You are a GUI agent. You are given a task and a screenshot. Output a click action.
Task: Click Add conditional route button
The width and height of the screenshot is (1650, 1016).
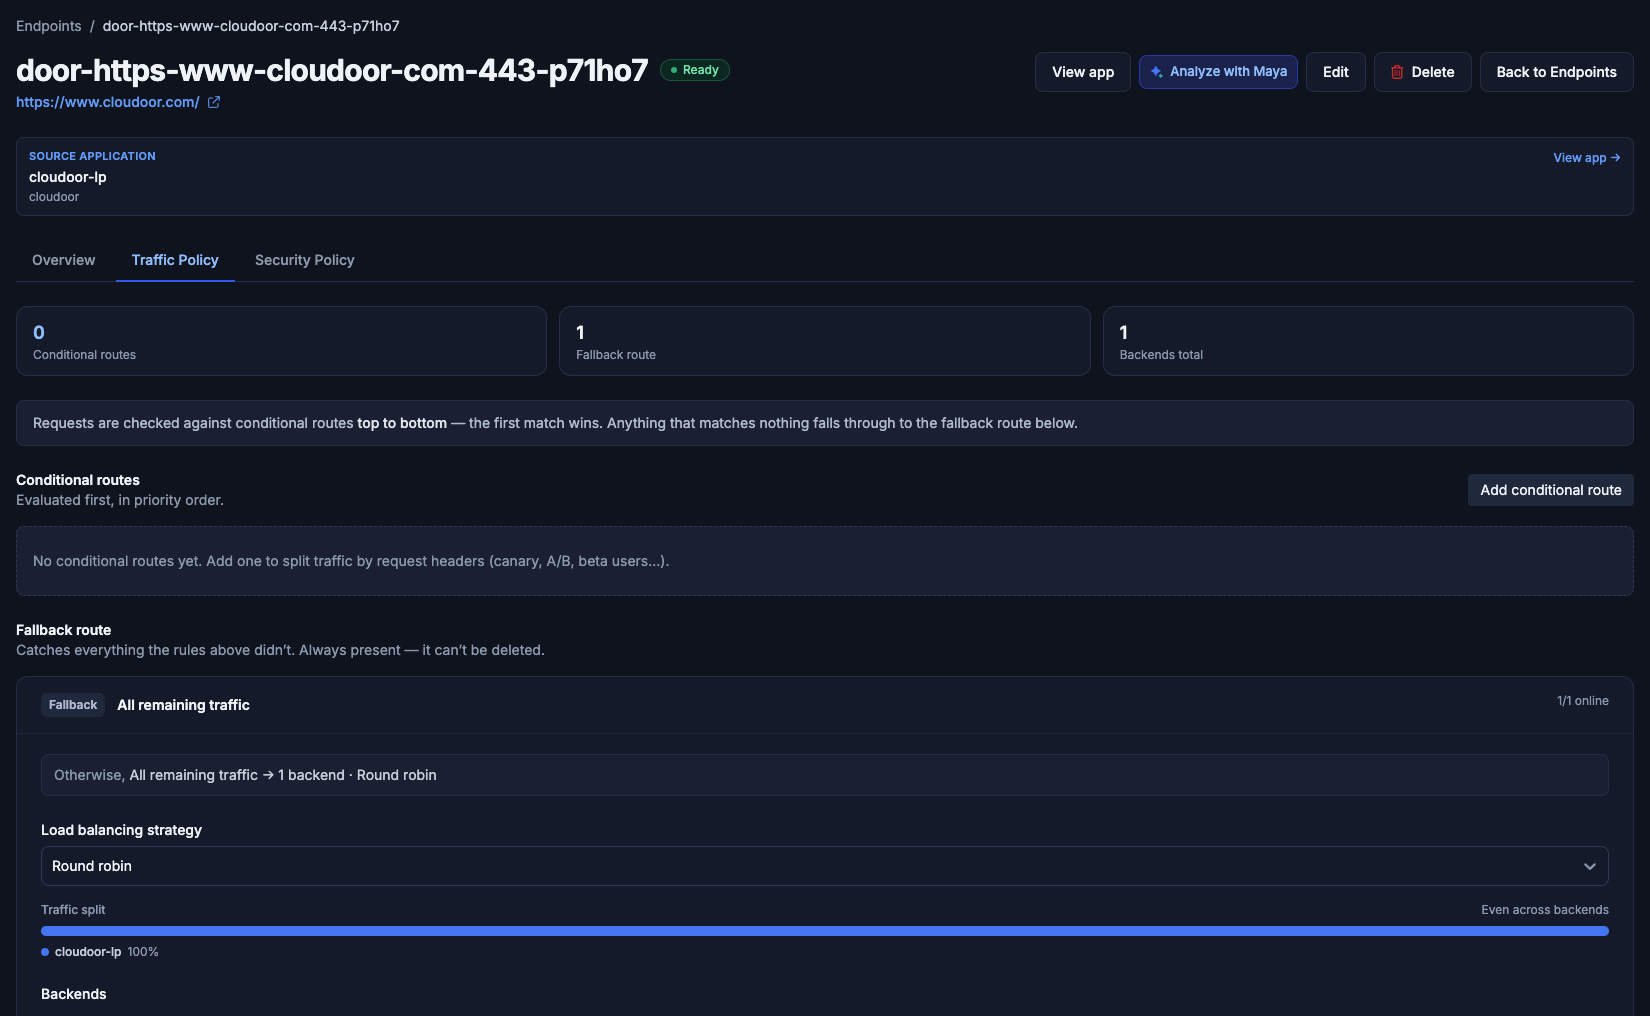[1551, 490]
